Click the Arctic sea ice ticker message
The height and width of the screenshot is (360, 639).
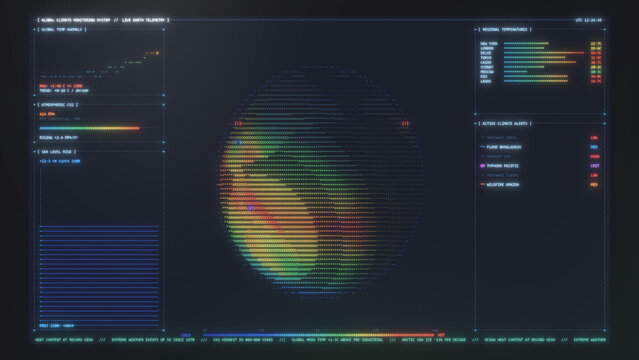coord(434,340)
